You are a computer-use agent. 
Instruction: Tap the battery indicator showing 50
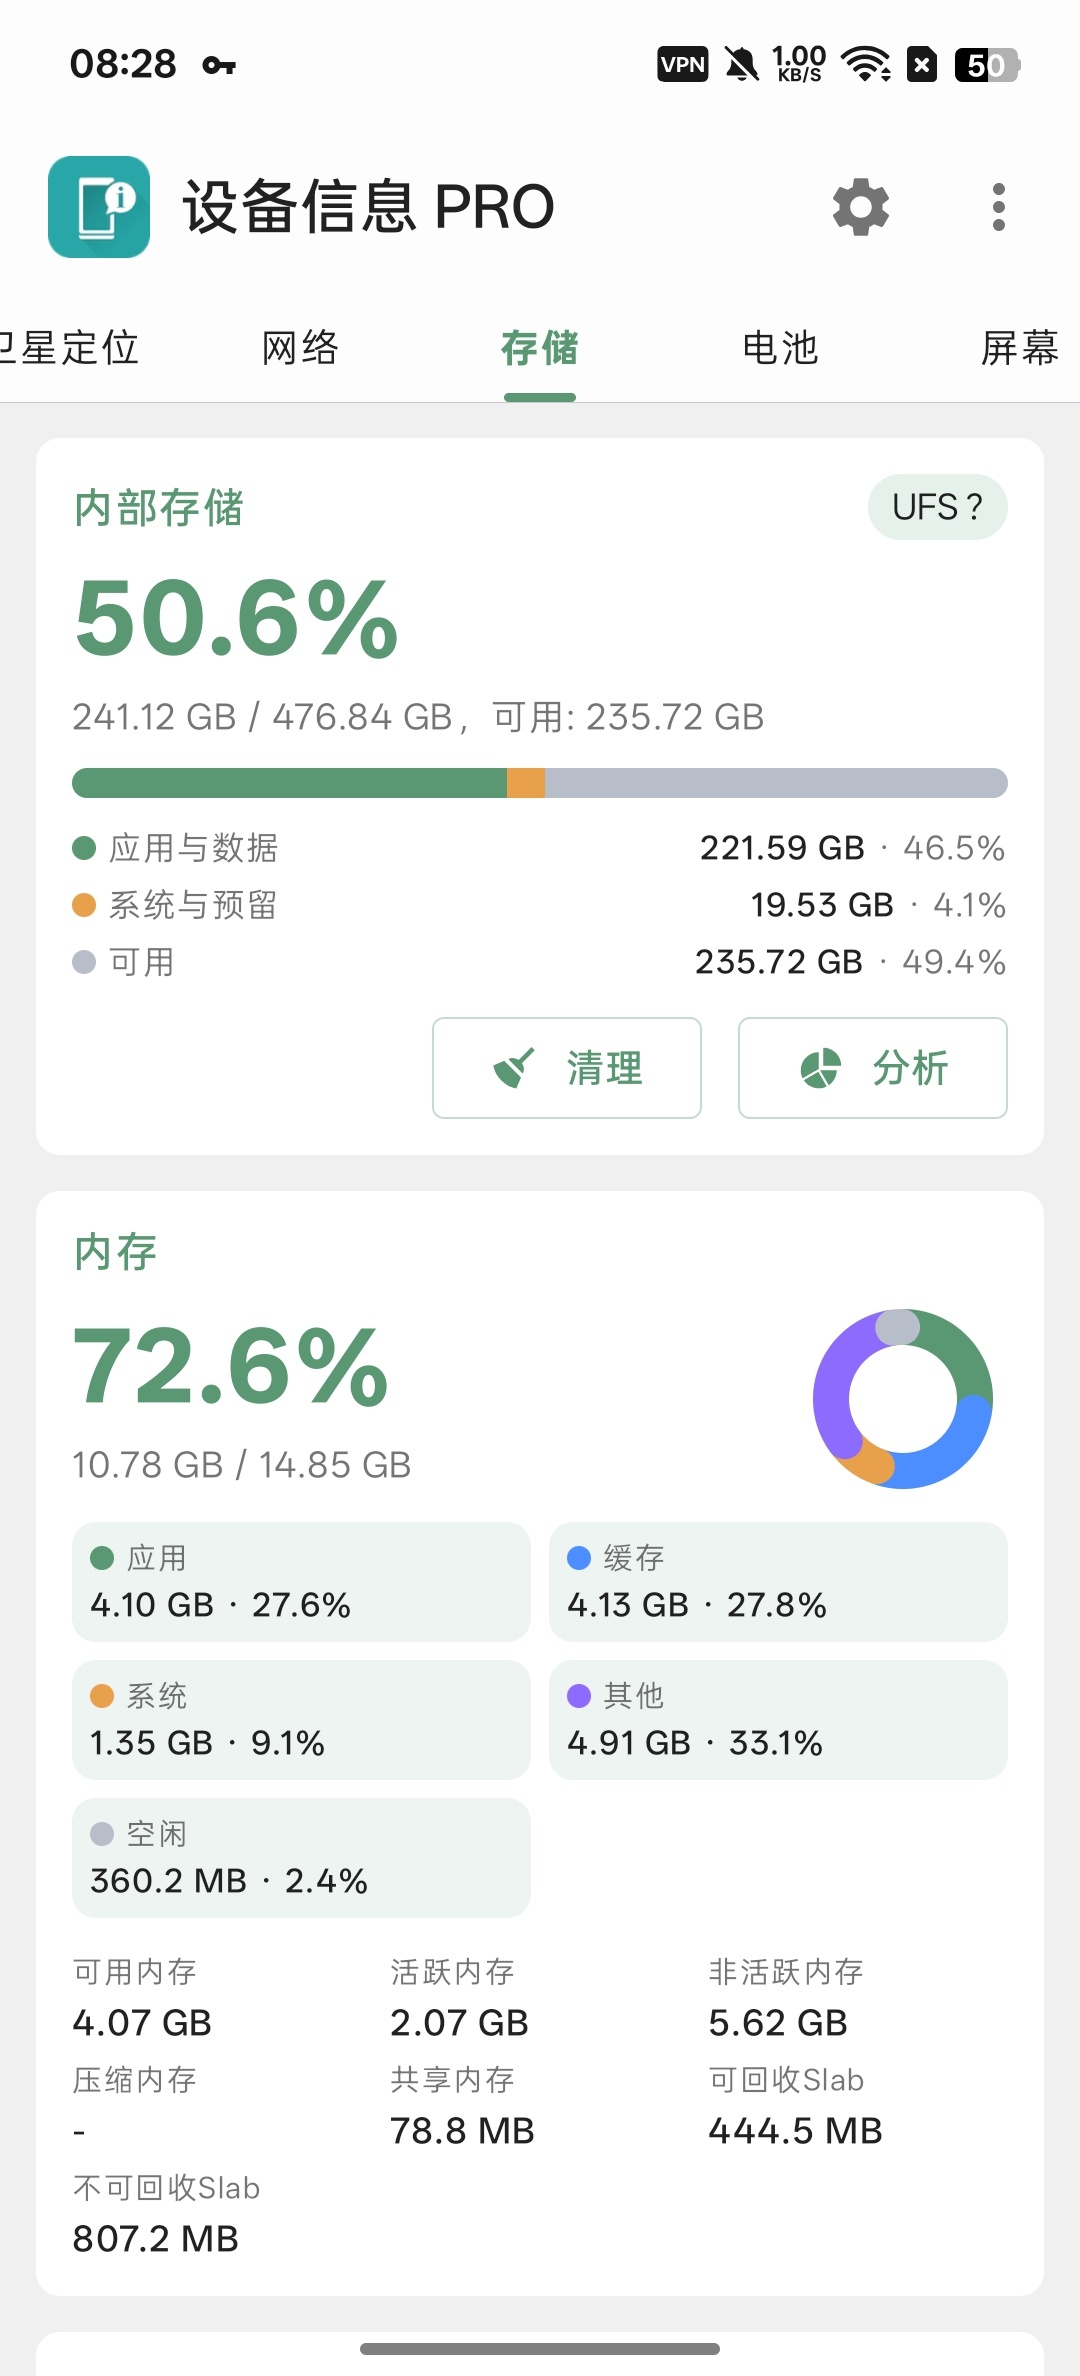[987, 65]
